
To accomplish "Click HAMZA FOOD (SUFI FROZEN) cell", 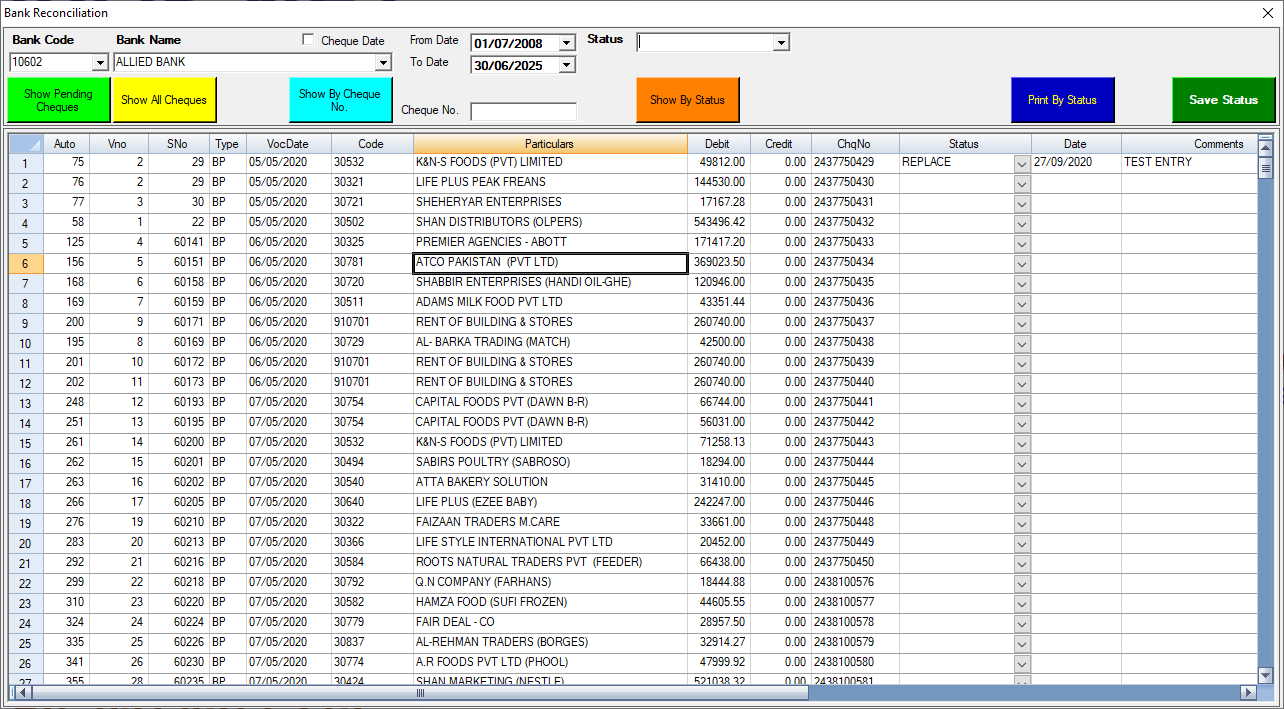I will (550, 602).
